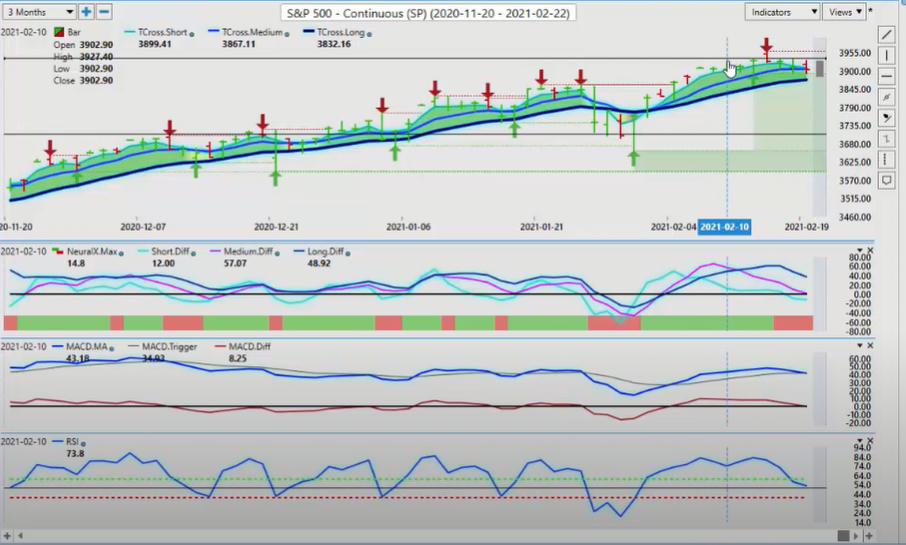This screenshot has height=545, width=906.
Task: Click the TCross.Medium indicator label
Action: click(x=252, y=32)
